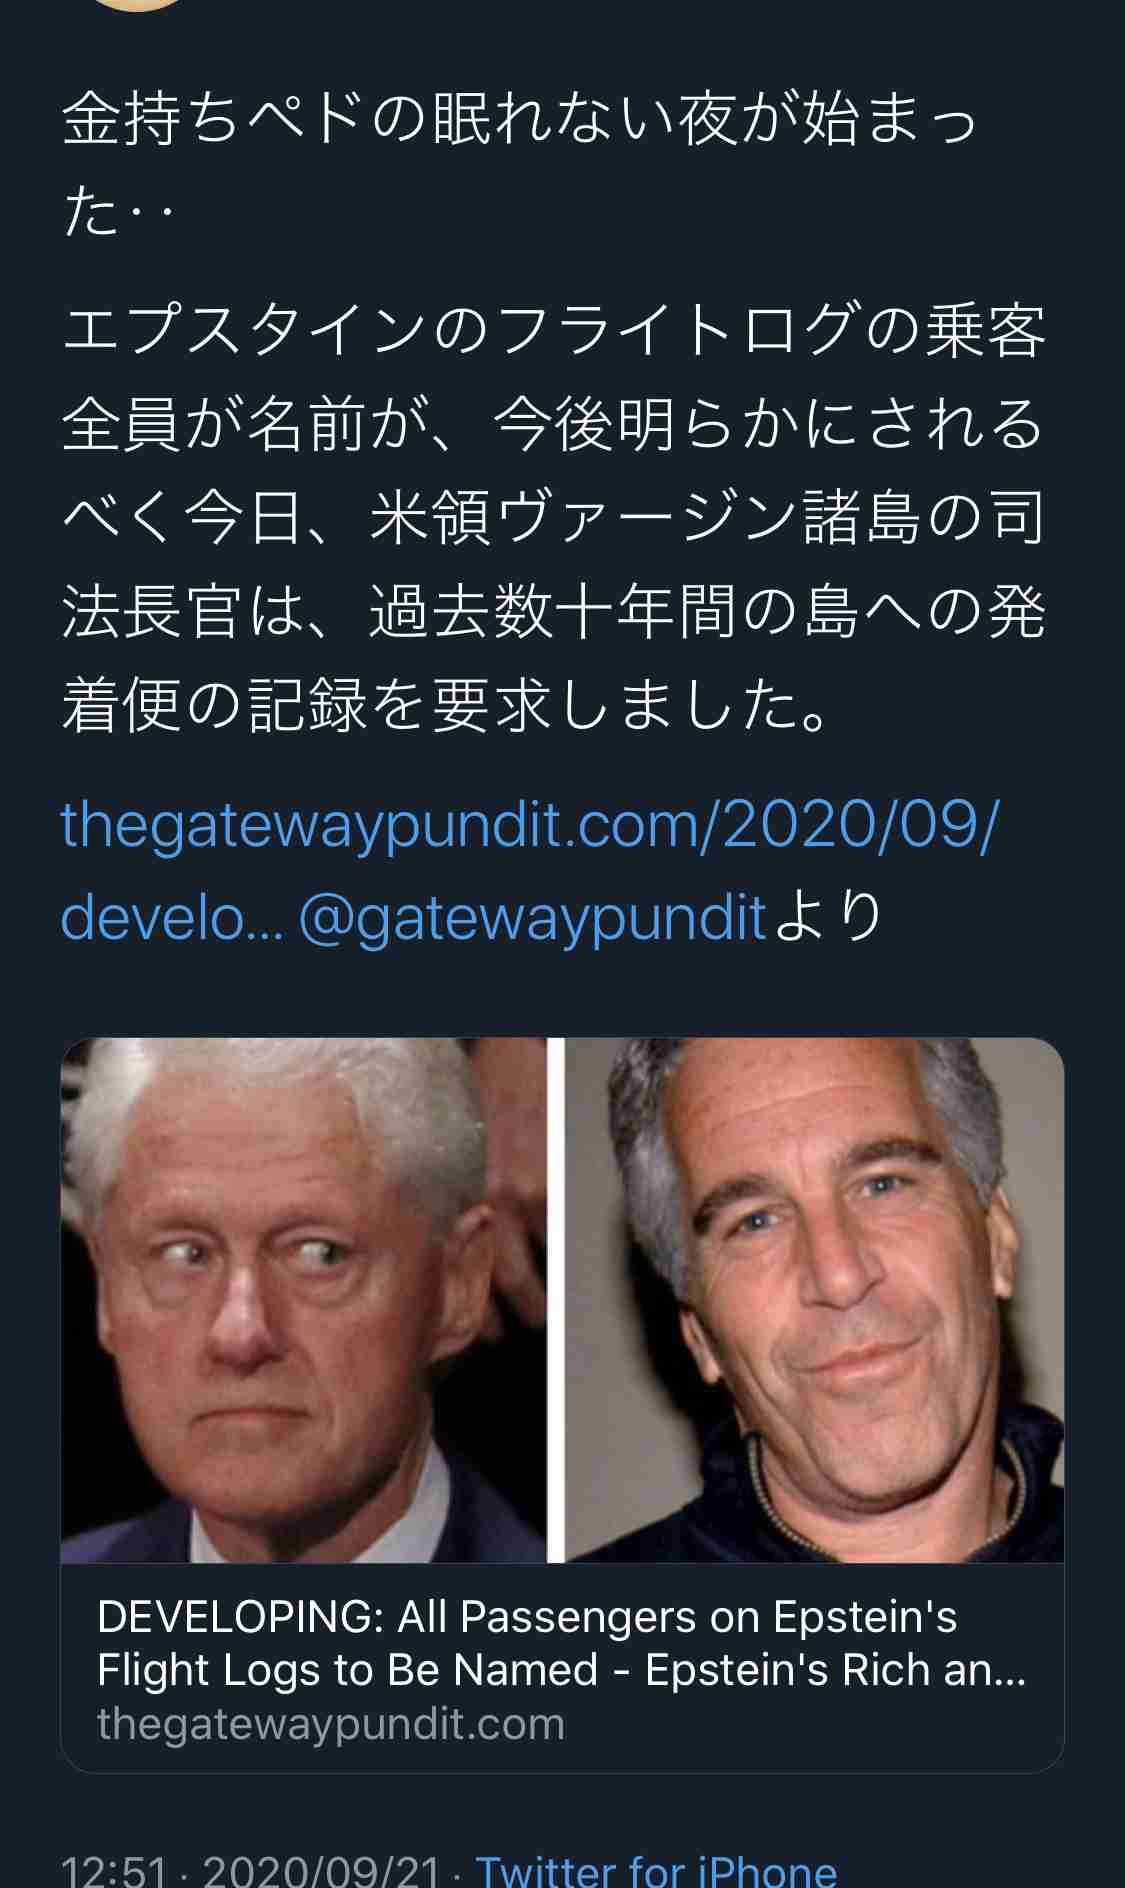Tap the profile avatar at the top edge

point(135,4)
